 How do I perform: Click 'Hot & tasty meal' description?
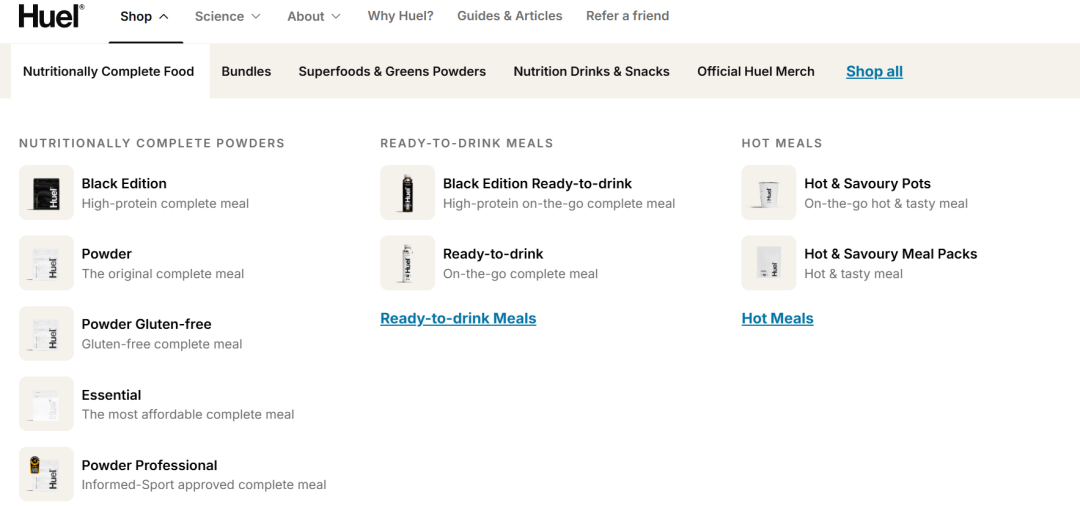click(853, 274)
